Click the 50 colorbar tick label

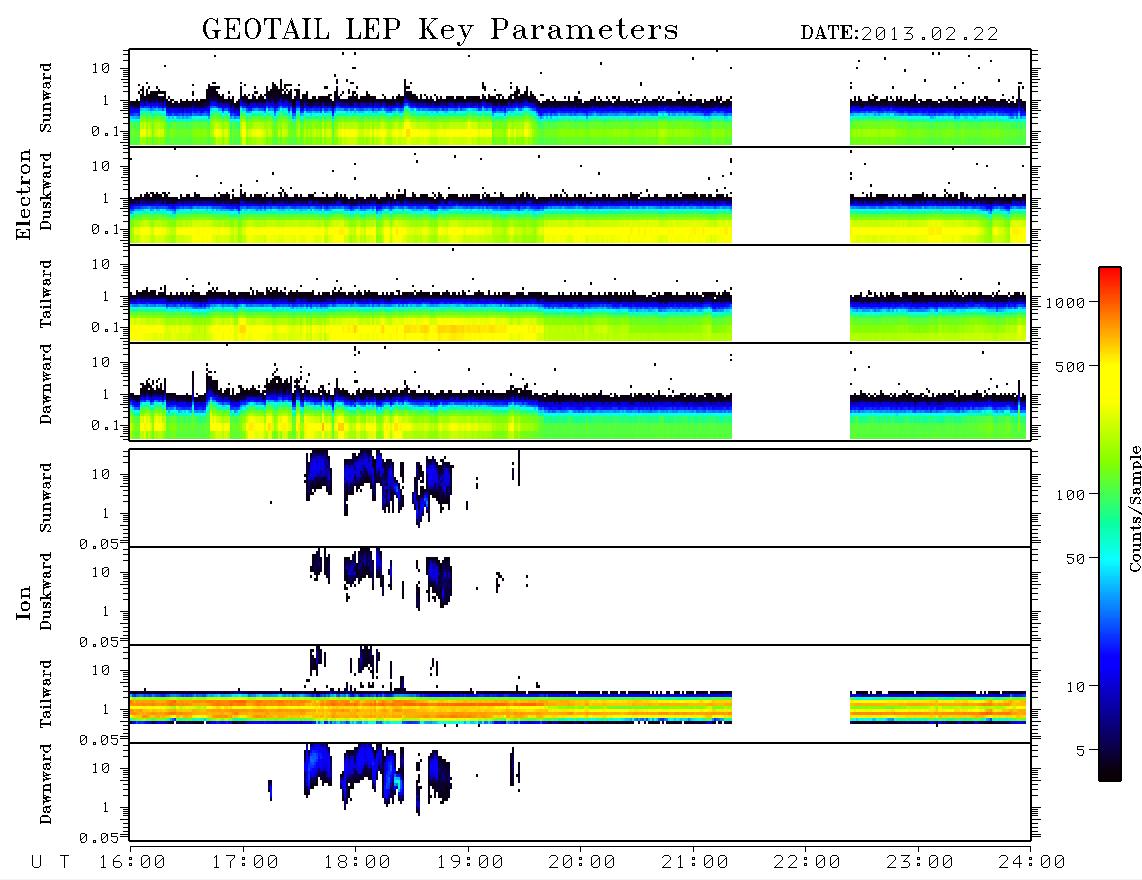point(1075,559)
